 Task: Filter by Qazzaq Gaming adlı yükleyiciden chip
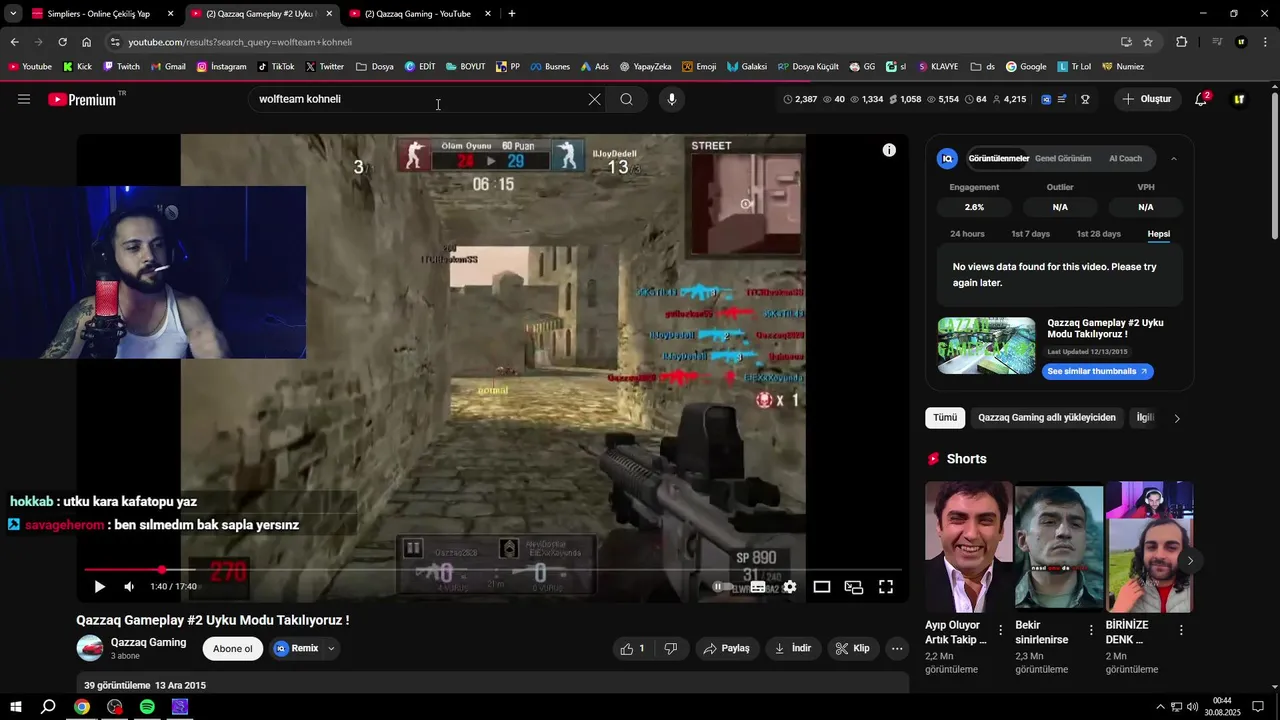[1046, 418]
